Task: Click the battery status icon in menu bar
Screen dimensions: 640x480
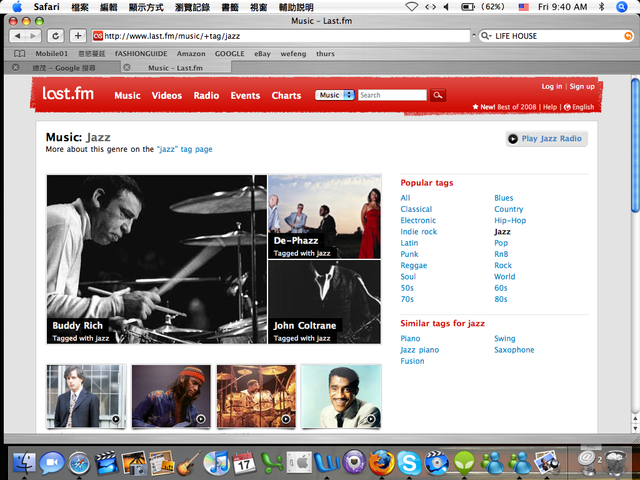Action: pos(468,7)
